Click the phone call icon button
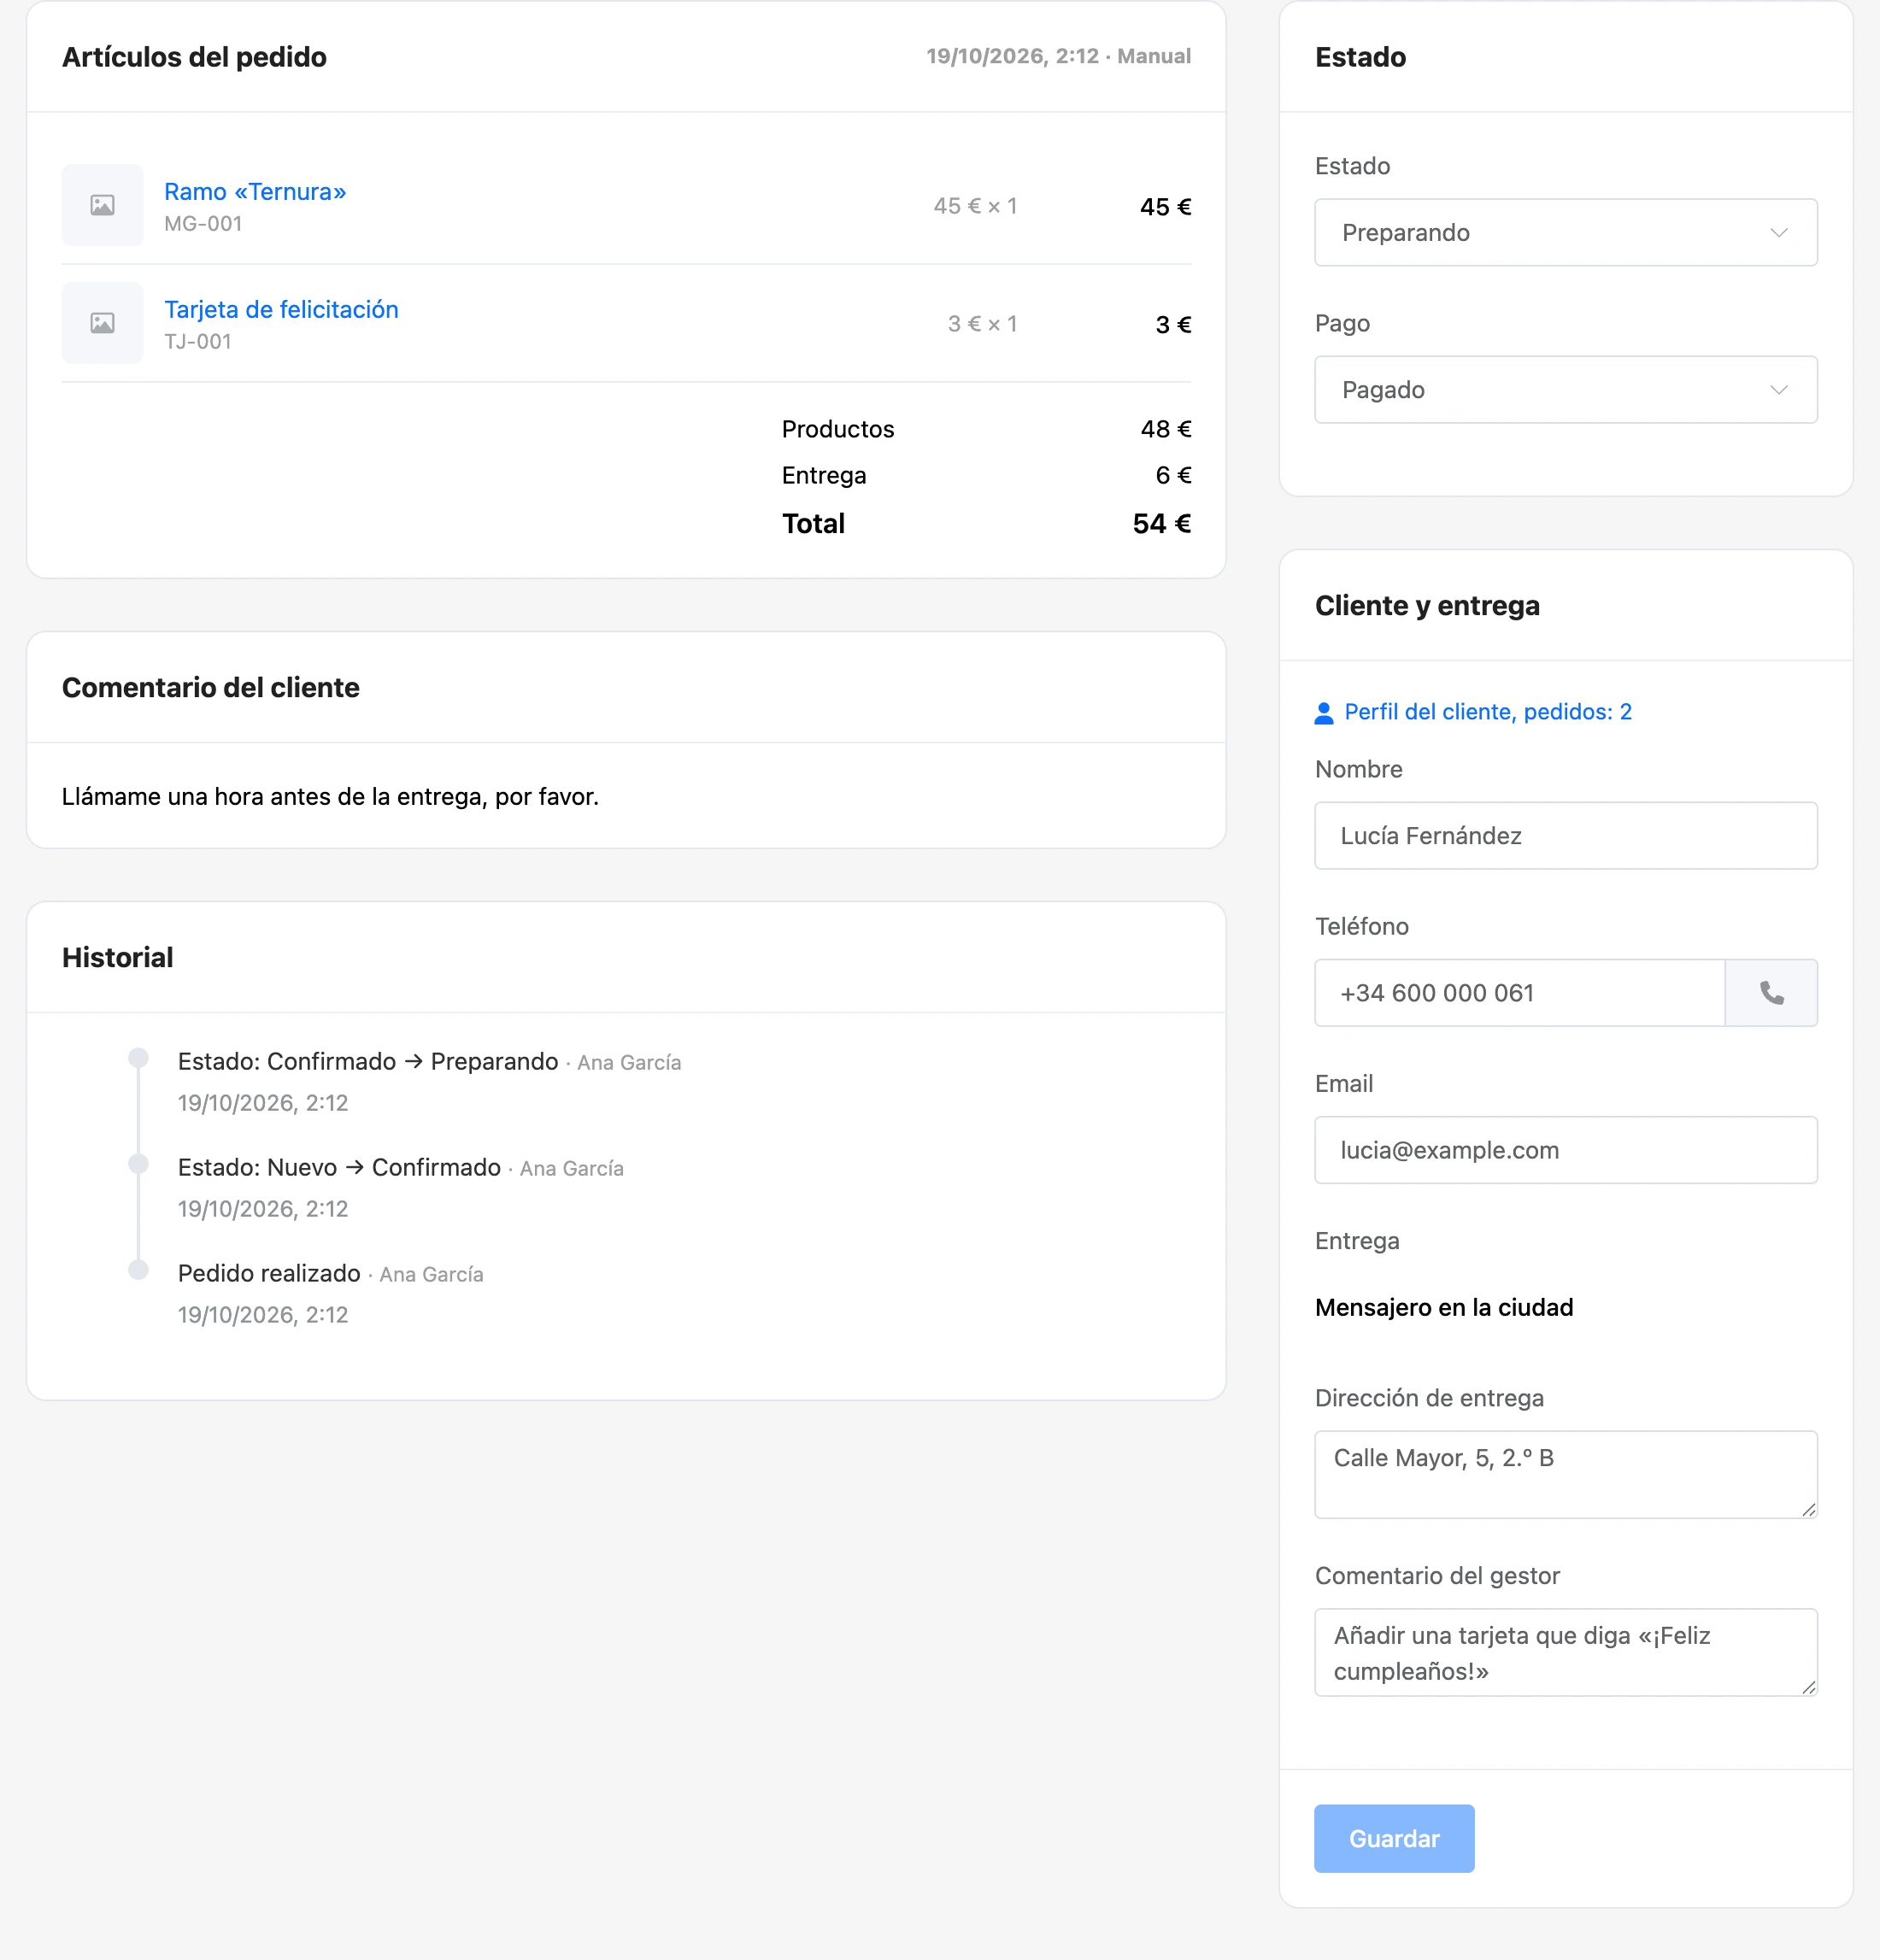 1771,993
